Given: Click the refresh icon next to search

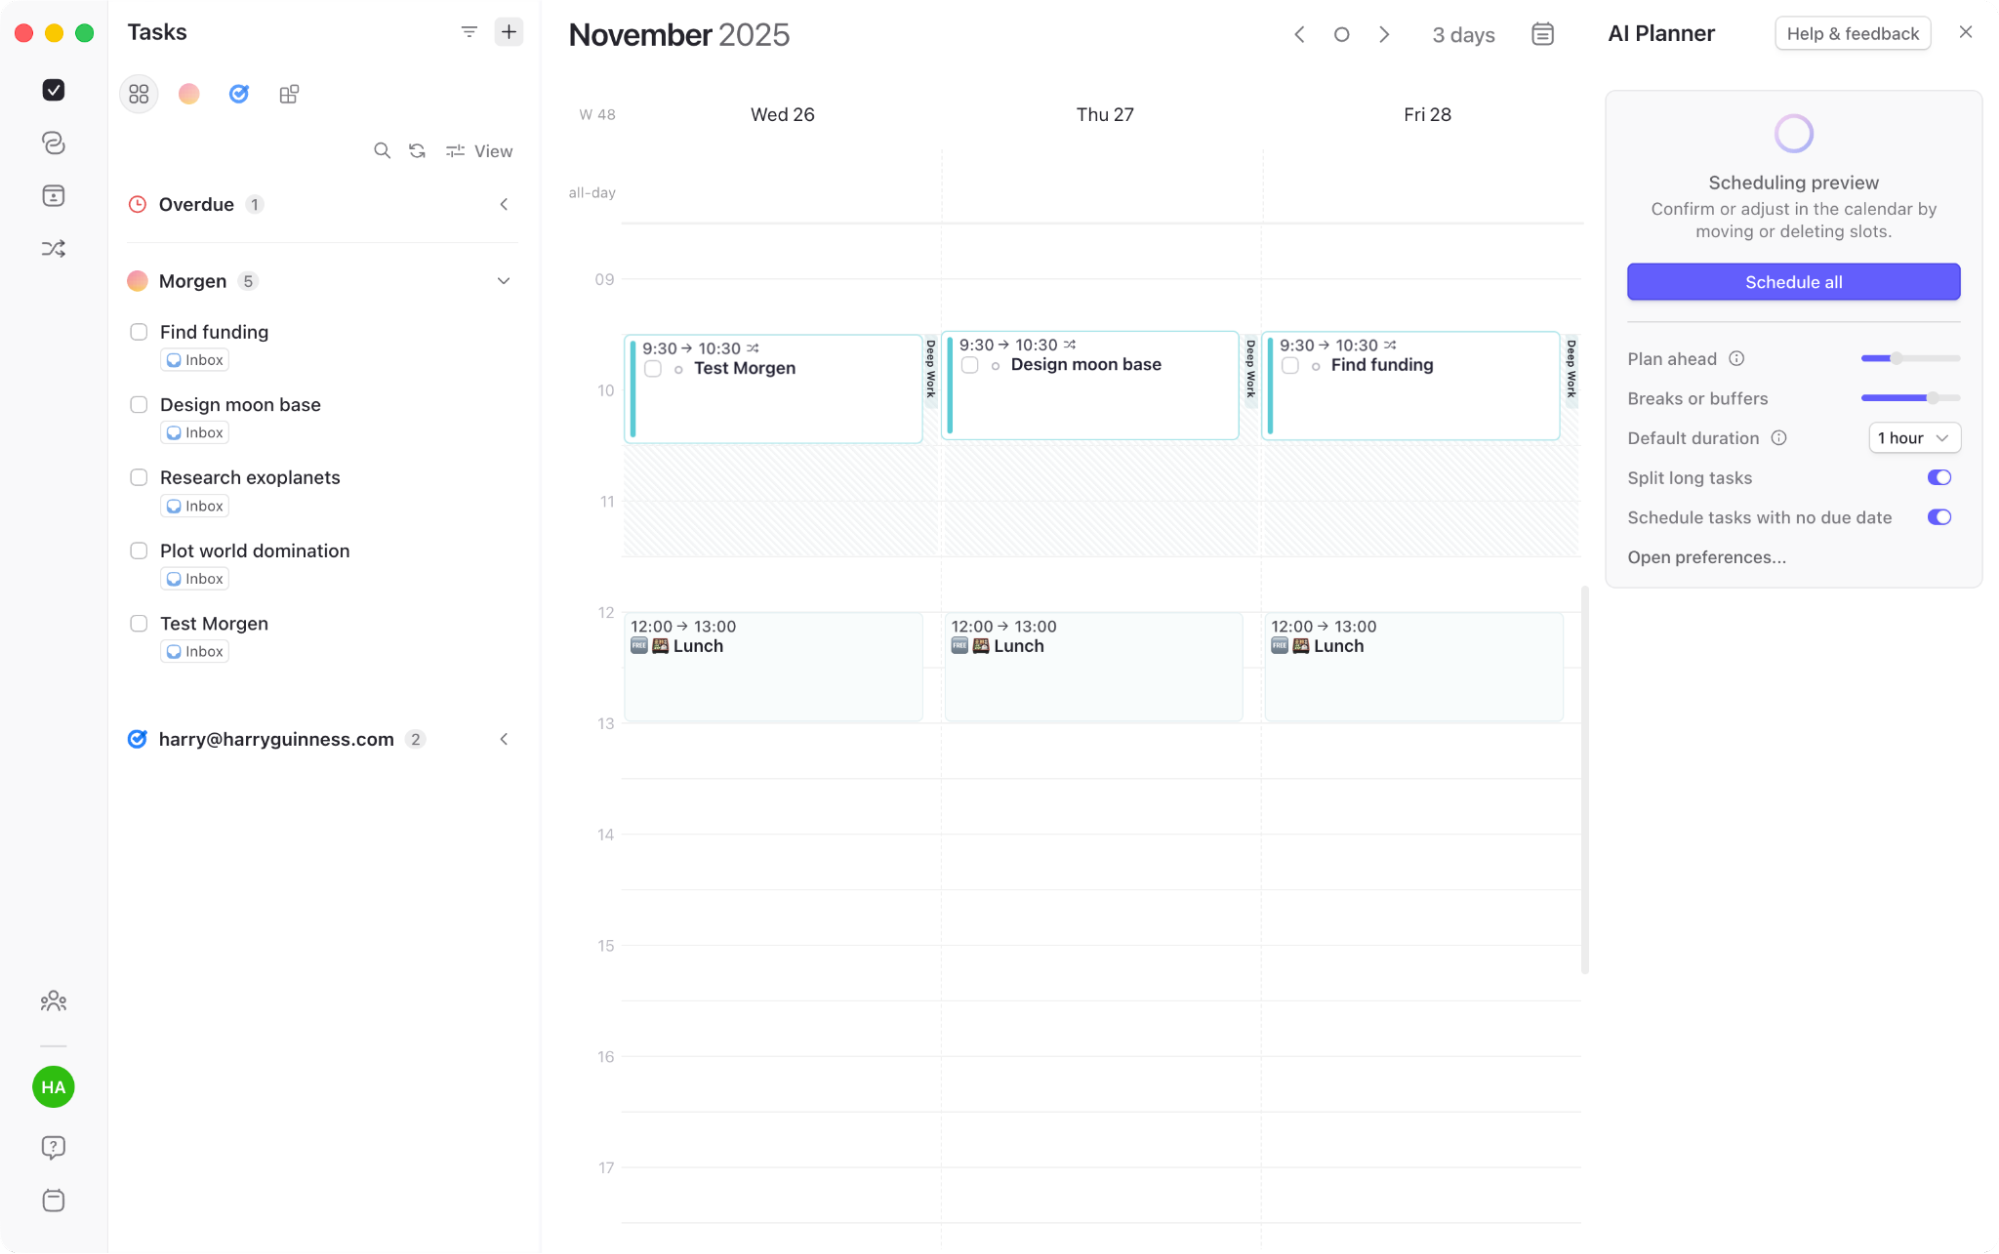Looking at the screenshot, I should [x=417, y=150].
